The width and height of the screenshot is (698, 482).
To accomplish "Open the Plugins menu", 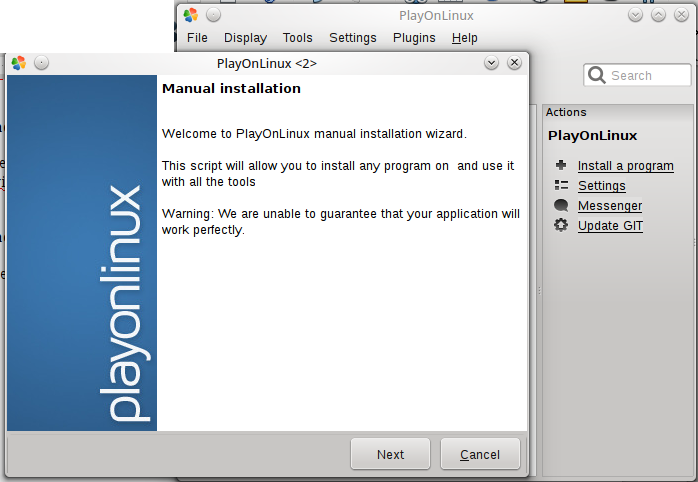I will 414,38.
